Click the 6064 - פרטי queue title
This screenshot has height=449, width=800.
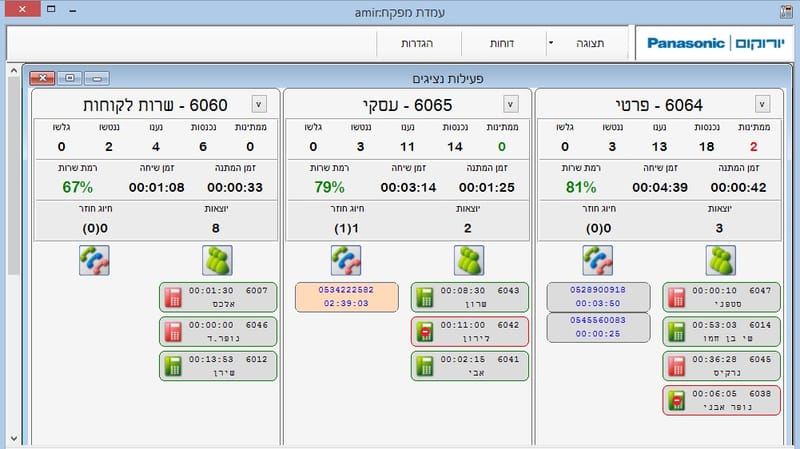point(659,105)
